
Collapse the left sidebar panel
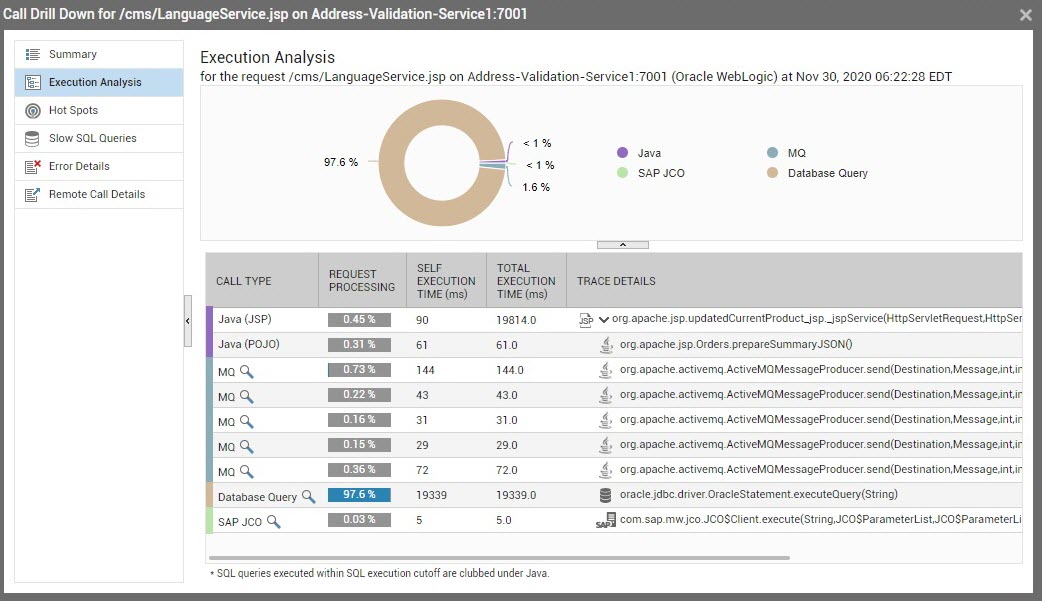tap(188, 321)
